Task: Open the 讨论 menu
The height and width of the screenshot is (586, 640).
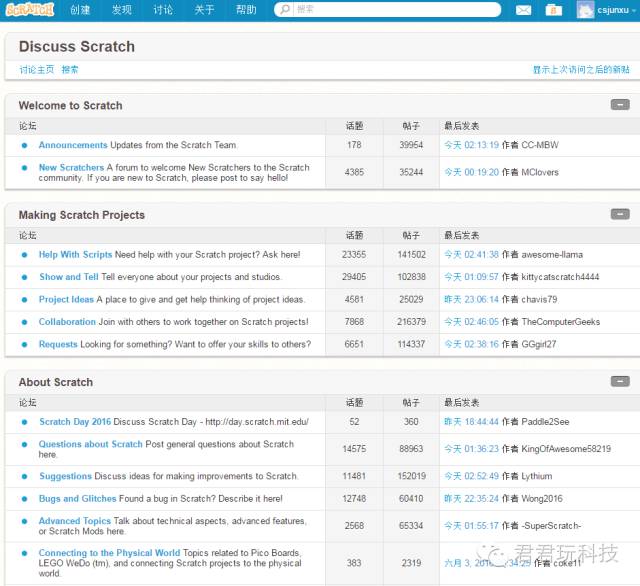Action: (163, 9)
